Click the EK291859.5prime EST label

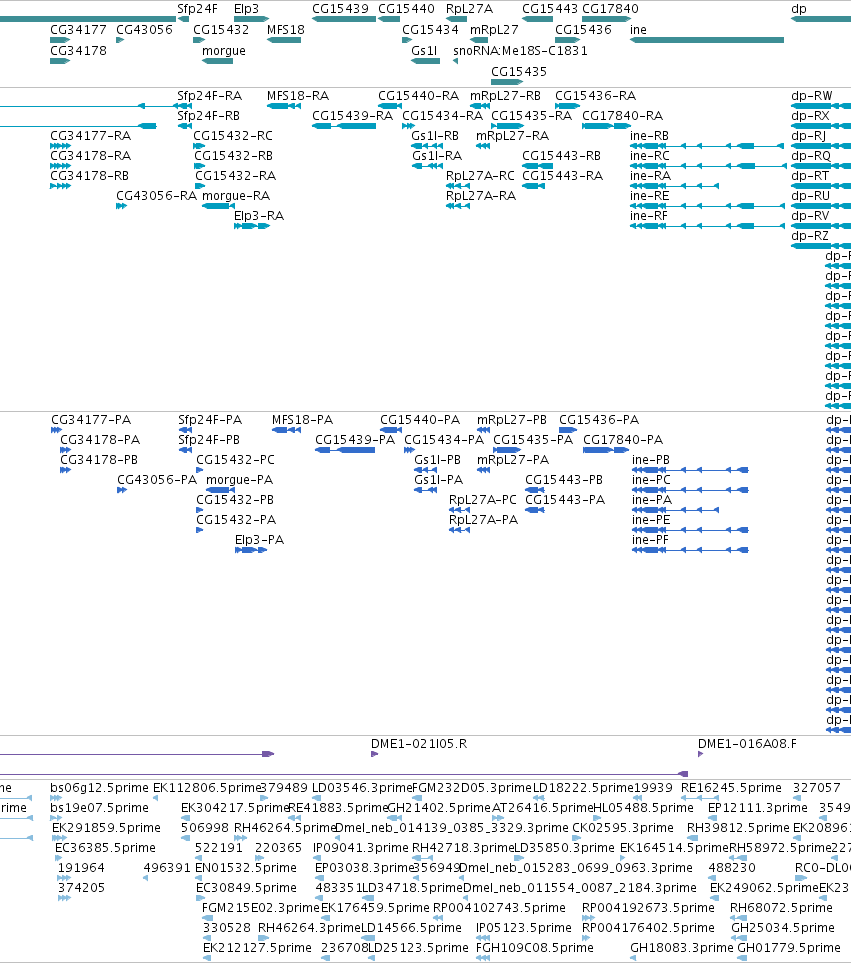point(106,827)
